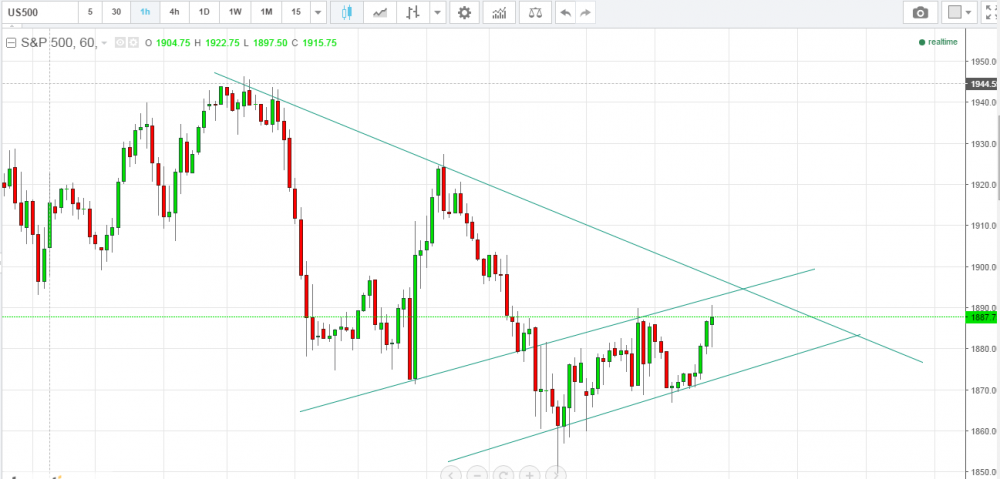Undo the last chart action
Screen dimensions: 1000x479
click(x=565, y=12)
